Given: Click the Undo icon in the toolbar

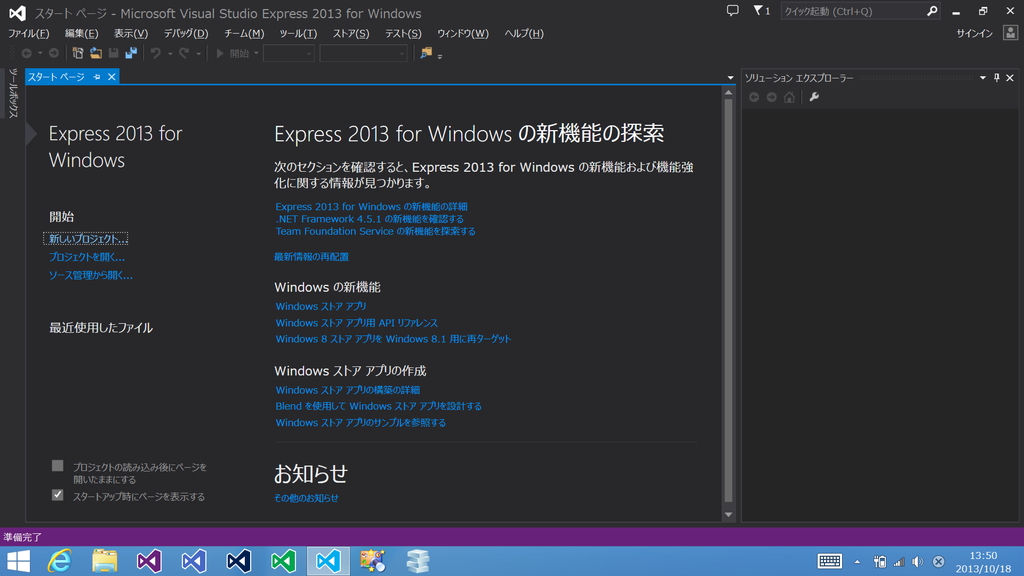Looking at the screenshot, I should point(155,53).
